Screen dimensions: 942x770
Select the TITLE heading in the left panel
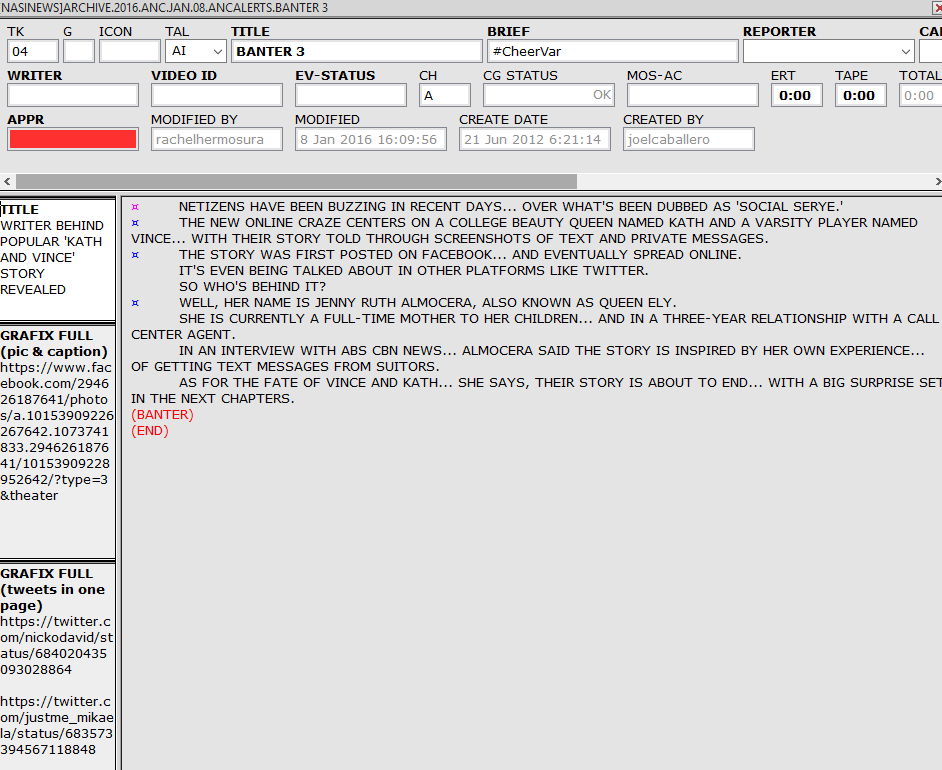click(20, 210)
